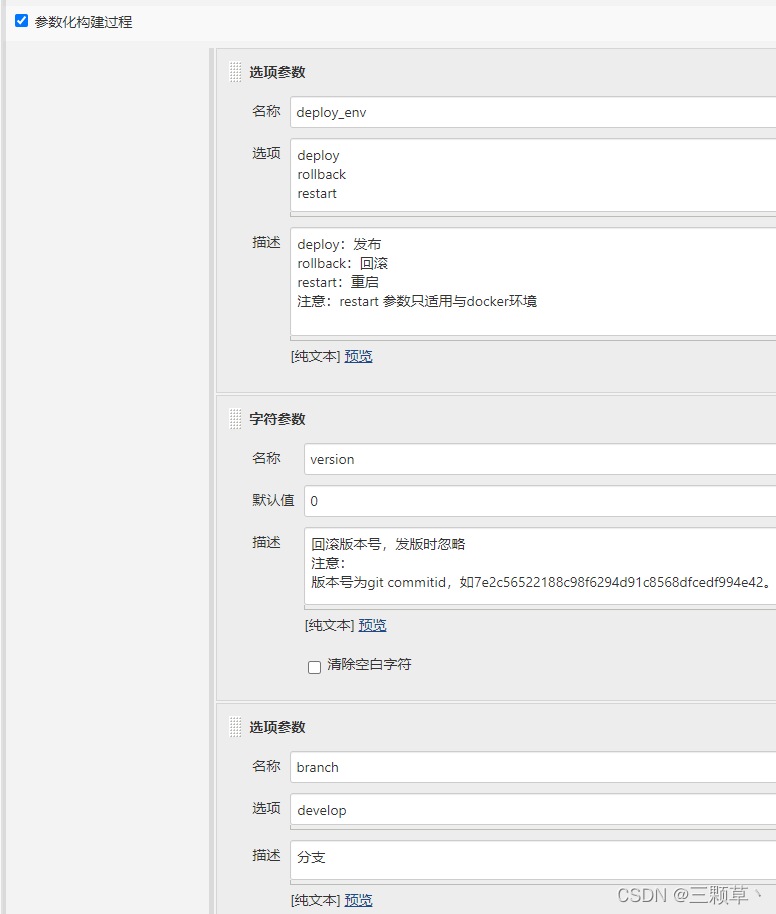
Task: Click the name field containing branch
Action: point(533,767)
